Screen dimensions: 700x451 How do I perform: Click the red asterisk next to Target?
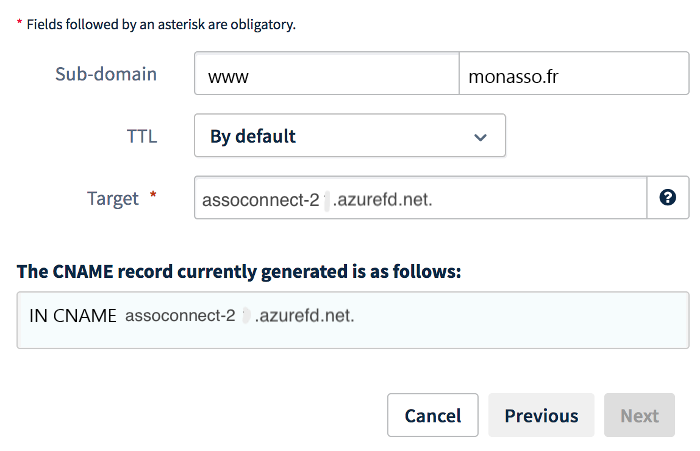[153, 195]
